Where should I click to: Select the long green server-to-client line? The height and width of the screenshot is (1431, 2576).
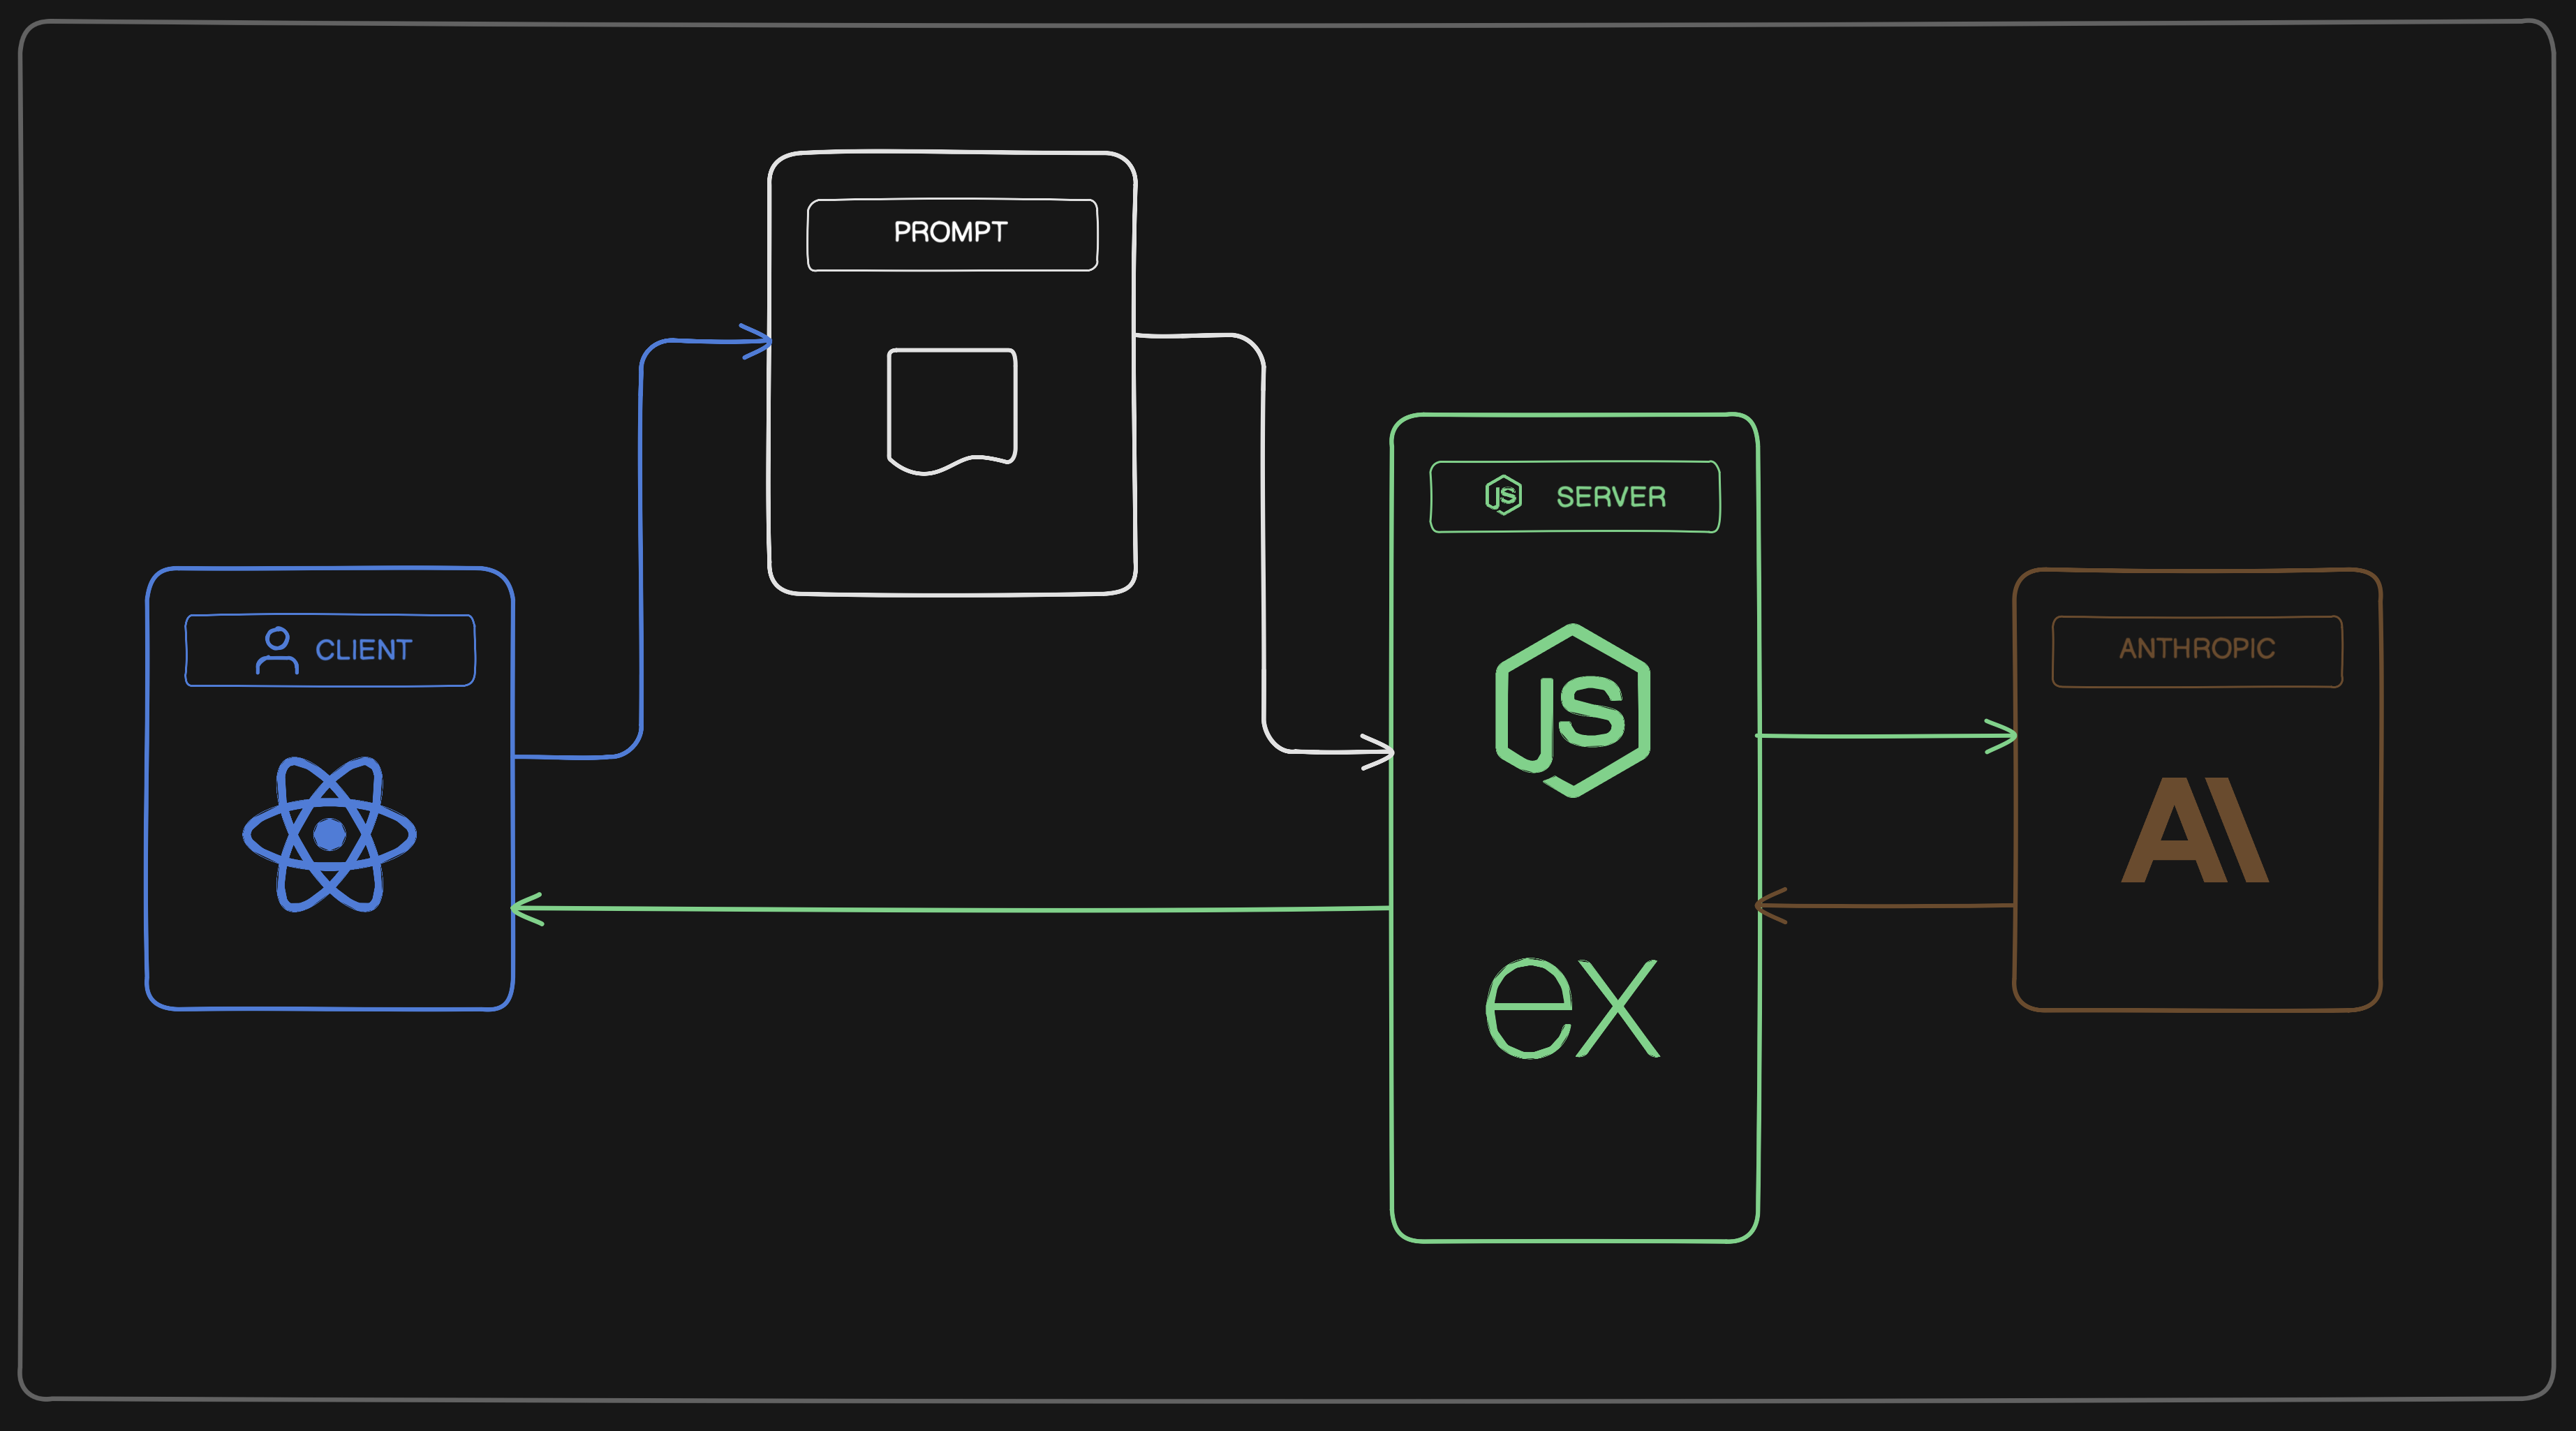(950, 910)
